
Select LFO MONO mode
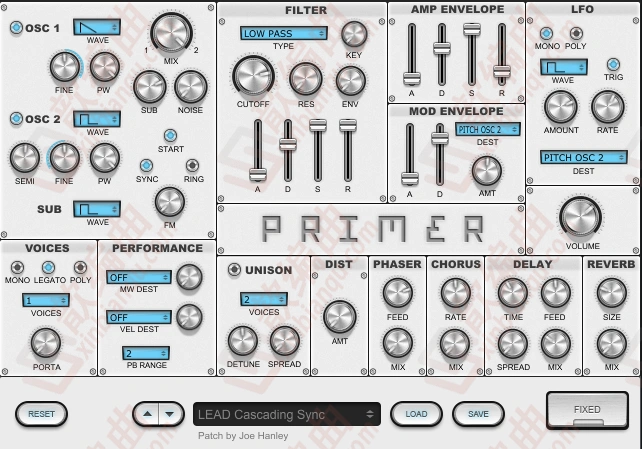pyautogui.click(x=546, y=34)
